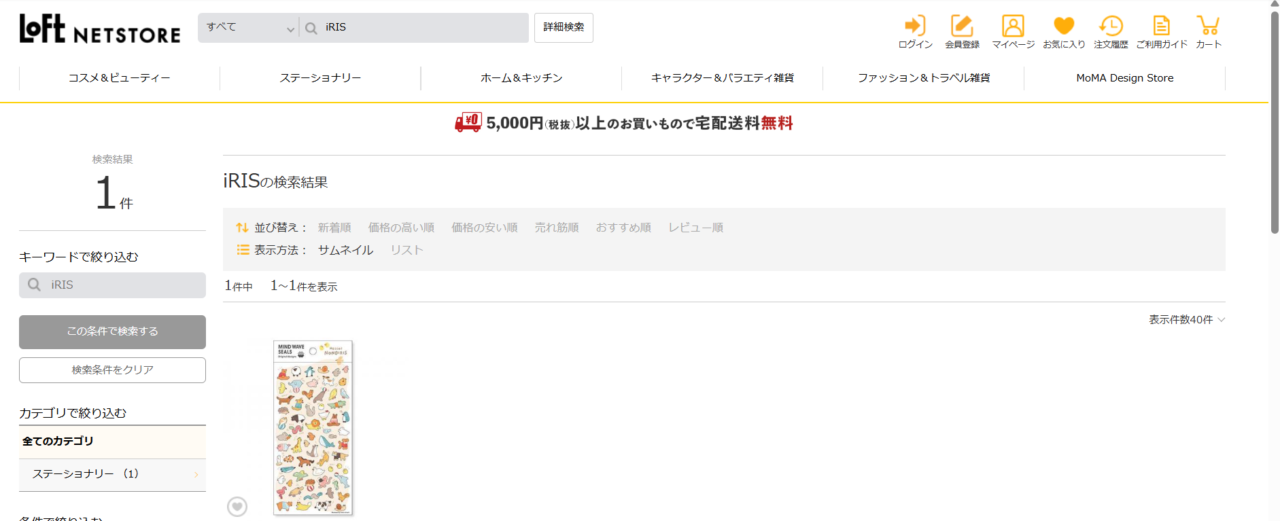Click the 詳細検索 button
This screenshot has height=521, width=1280.
click(x=564, y=28)
